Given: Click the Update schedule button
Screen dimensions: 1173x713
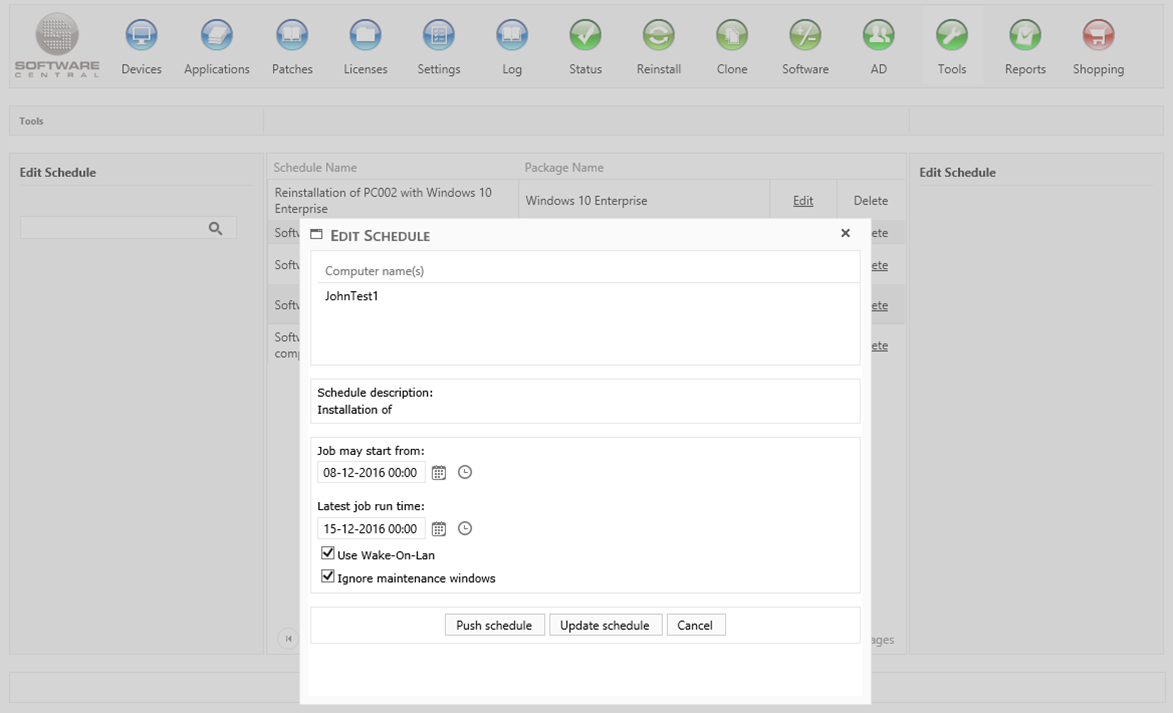Looking at the screenshot, I should 604,625.
